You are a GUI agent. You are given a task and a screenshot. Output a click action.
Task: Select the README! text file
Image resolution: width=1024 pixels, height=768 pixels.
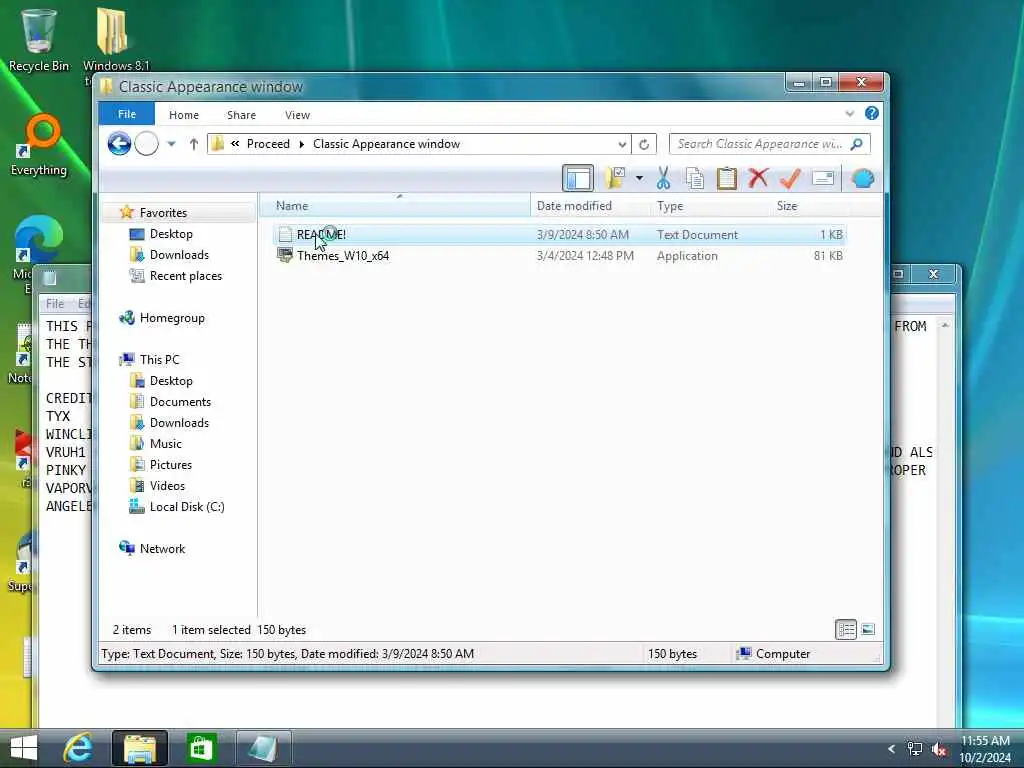[x=560, y=234]
